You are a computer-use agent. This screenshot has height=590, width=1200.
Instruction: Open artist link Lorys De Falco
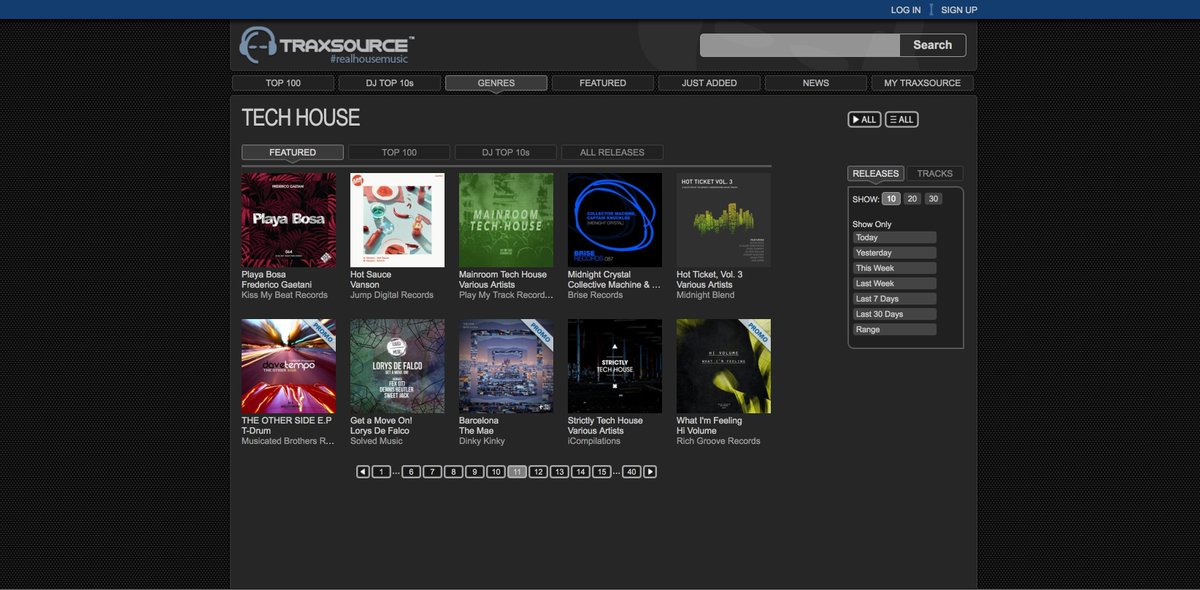(x=381, y=431)
